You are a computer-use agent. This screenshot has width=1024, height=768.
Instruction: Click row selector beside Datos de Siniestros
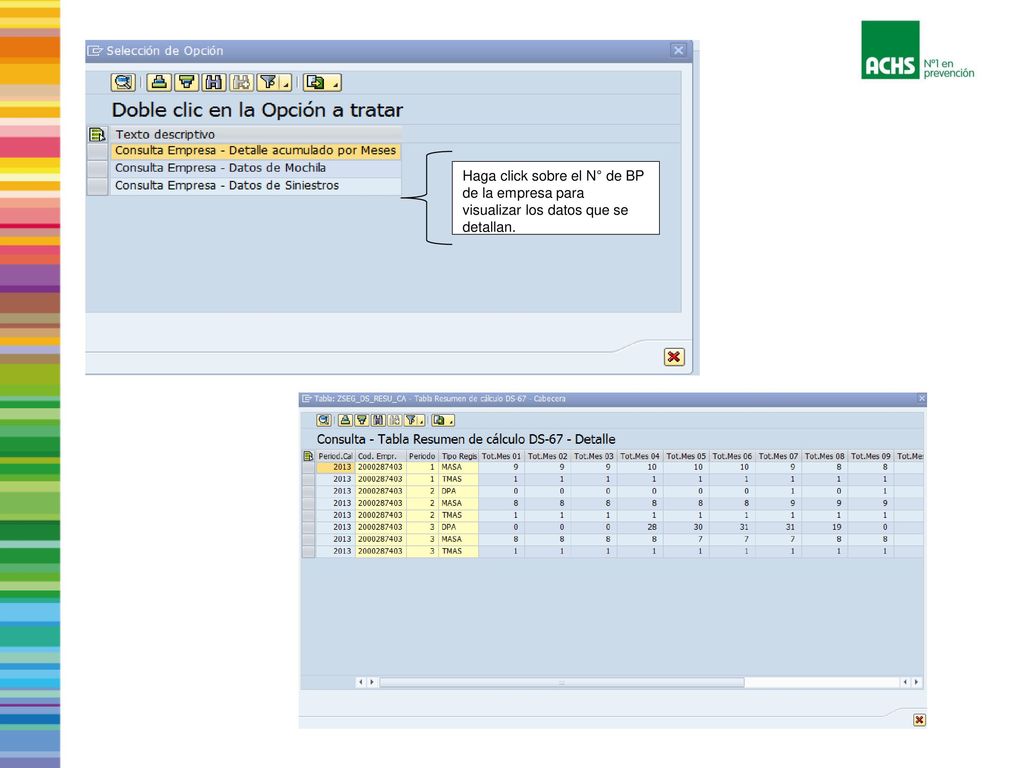[97, 186]
